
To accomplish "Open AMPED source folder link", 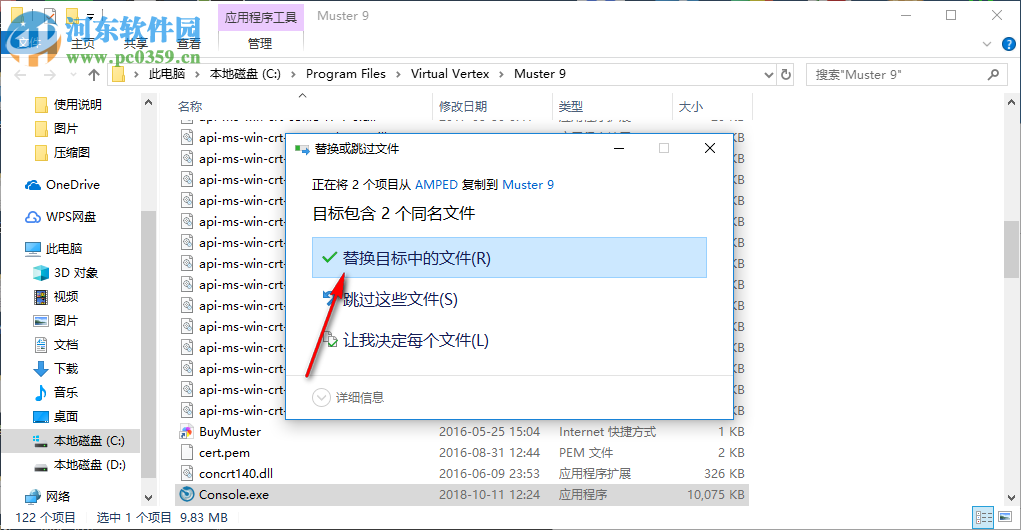I will pyautogui.click(x=436, y=185).
